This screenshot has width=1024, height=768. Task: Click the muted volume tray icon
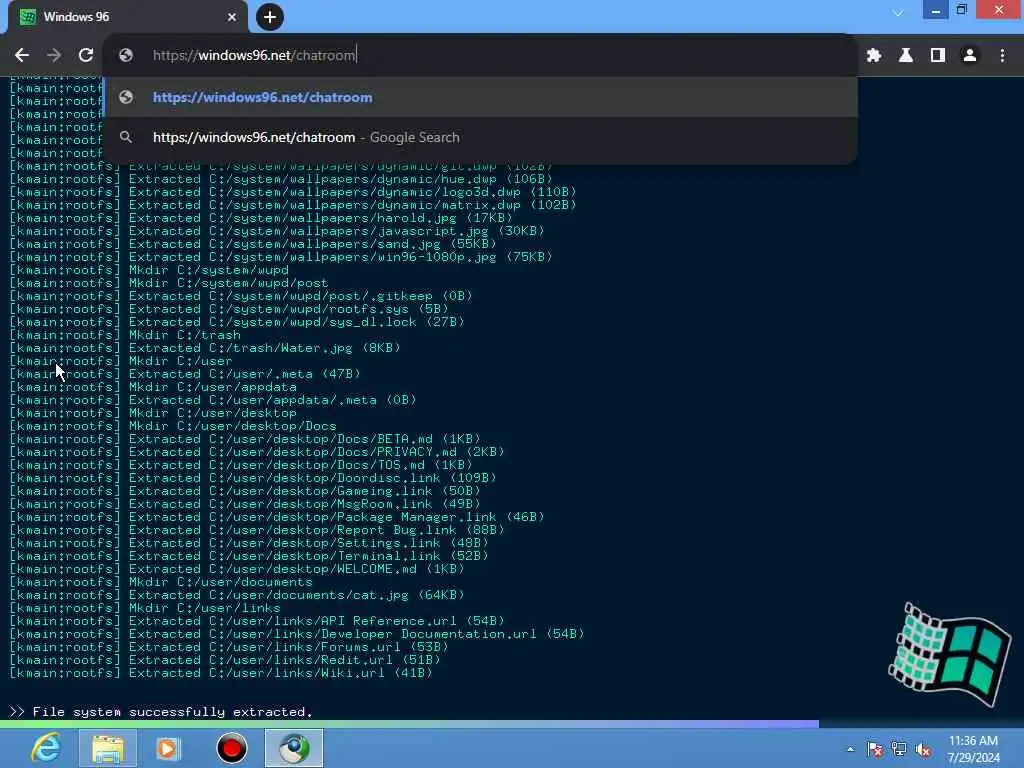(x=923, y=749)
